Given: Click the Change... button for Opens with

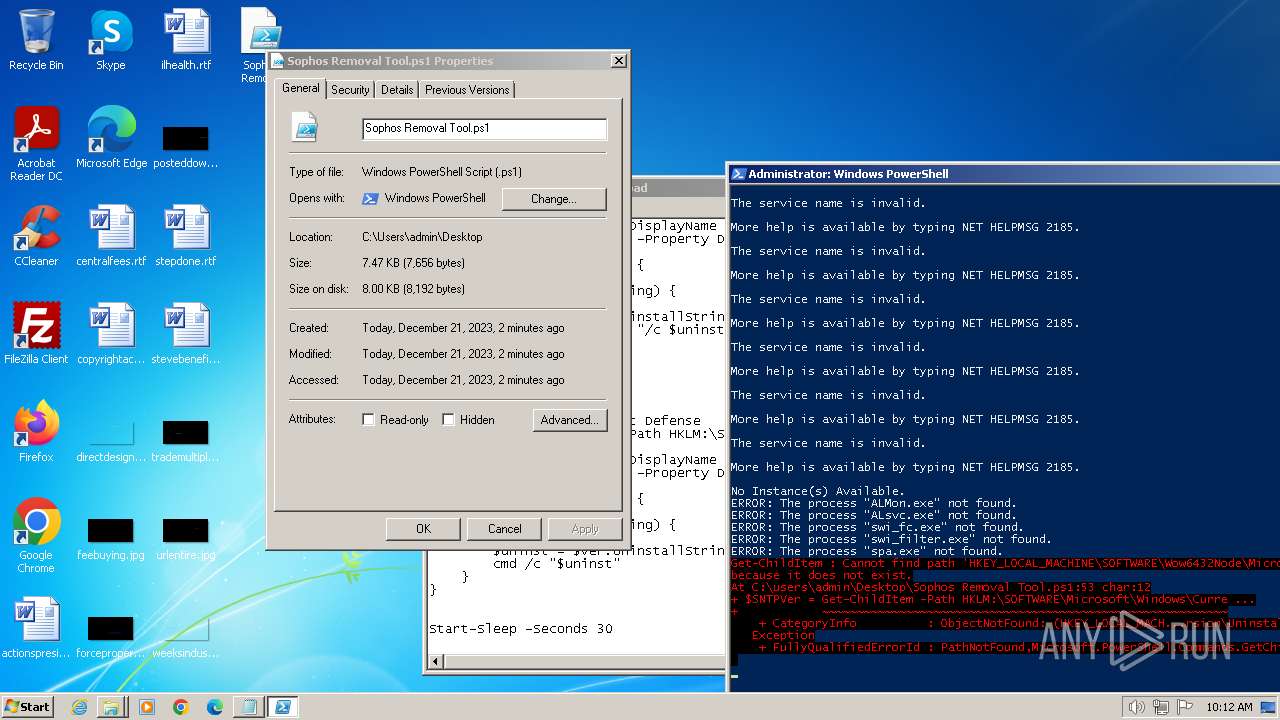Looking at the screenshot, I should pyautogui.click(x=554, y=199).
